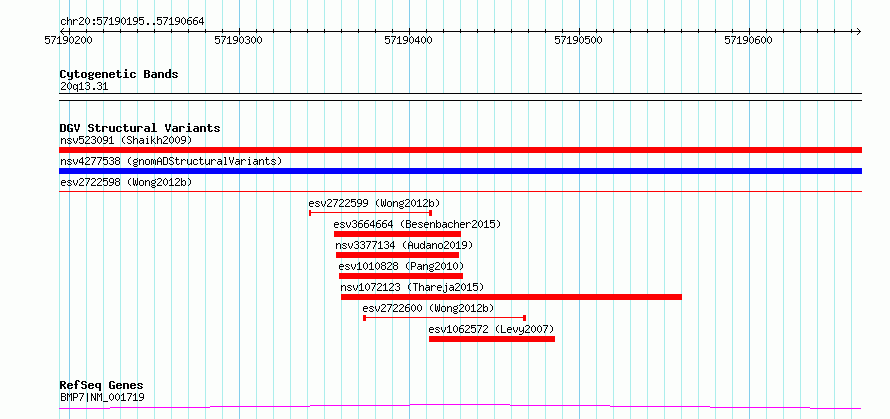Click the nsv4277538 (gnomADStructuralVariants) label
Viewport: 890px width, 419px height.
pos(171,161)
